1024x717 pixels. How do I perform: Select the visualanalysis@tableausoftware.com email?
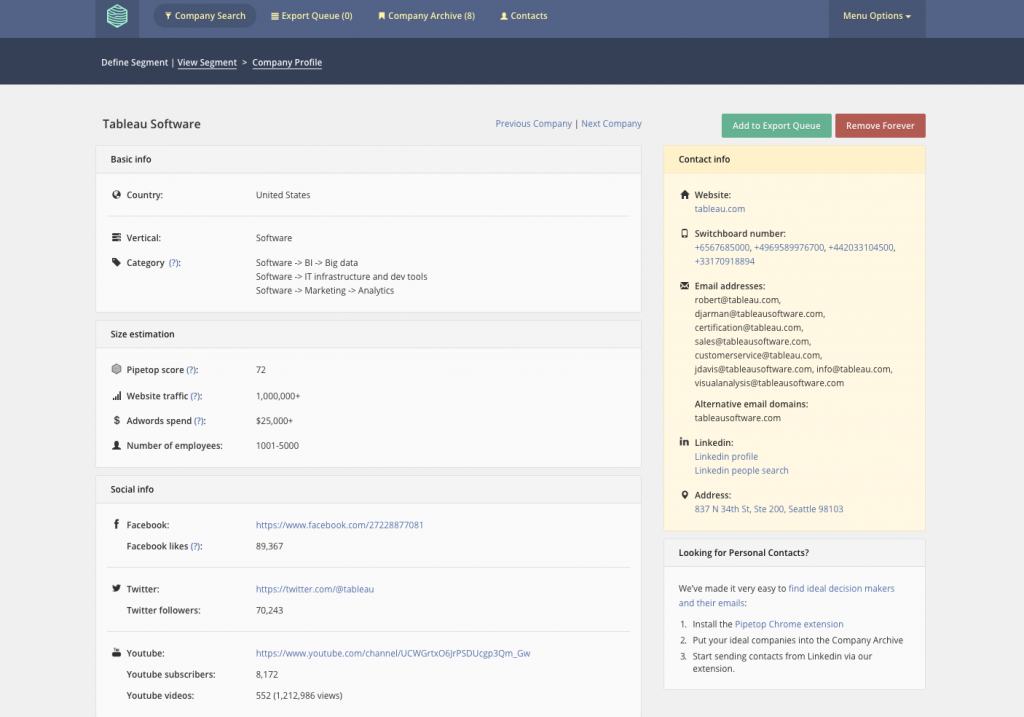pos(769,383)
